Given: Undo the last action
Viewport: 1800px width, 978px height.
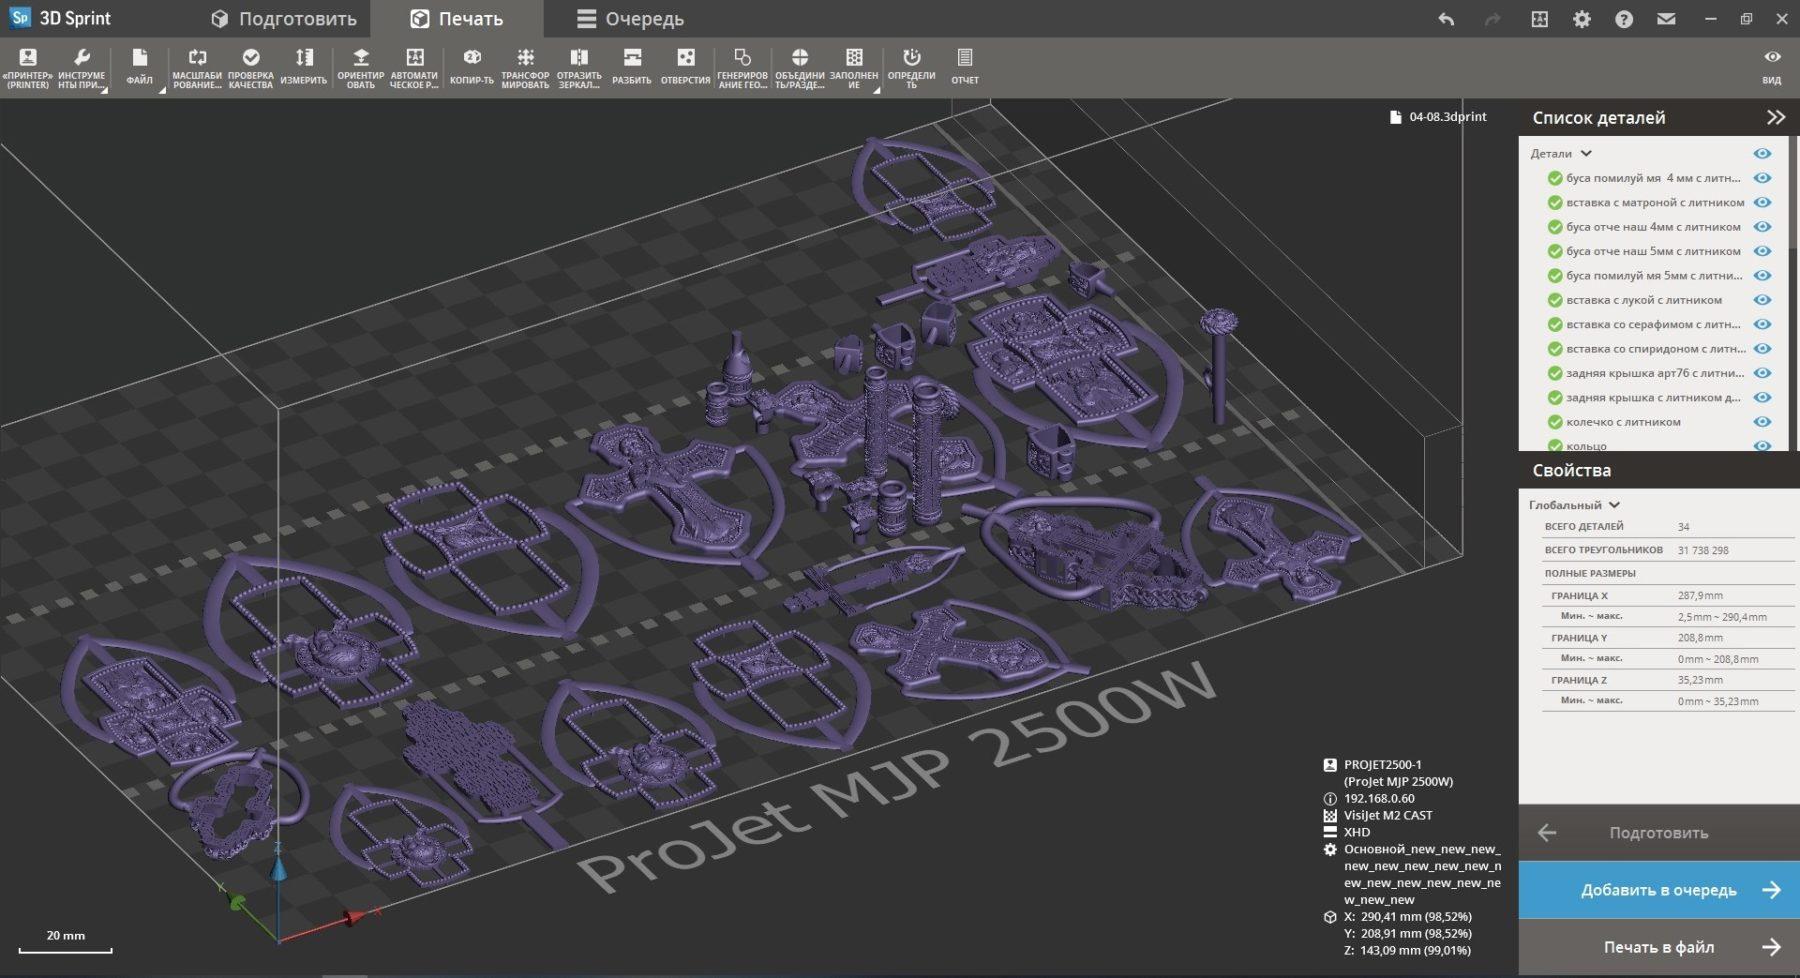Looking at the screenshot, I should pyautogui.click(x=1446, y=19).
